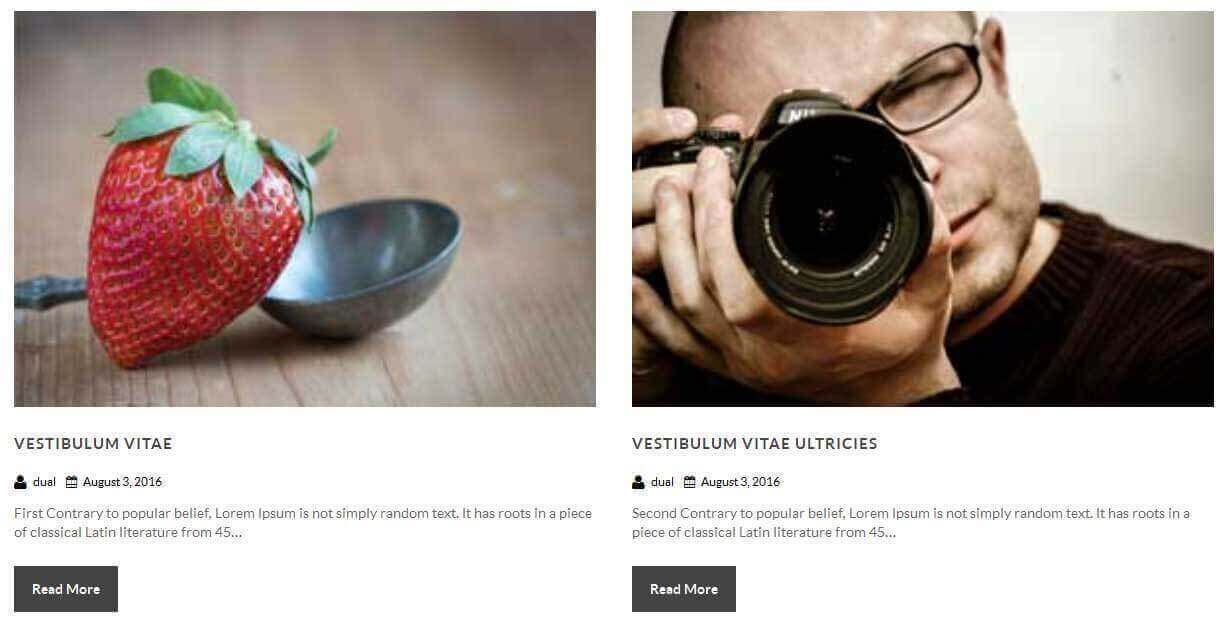1227x626 pixels.
Task: Open the Vestibulum Vitae post title
Action: 93,443
